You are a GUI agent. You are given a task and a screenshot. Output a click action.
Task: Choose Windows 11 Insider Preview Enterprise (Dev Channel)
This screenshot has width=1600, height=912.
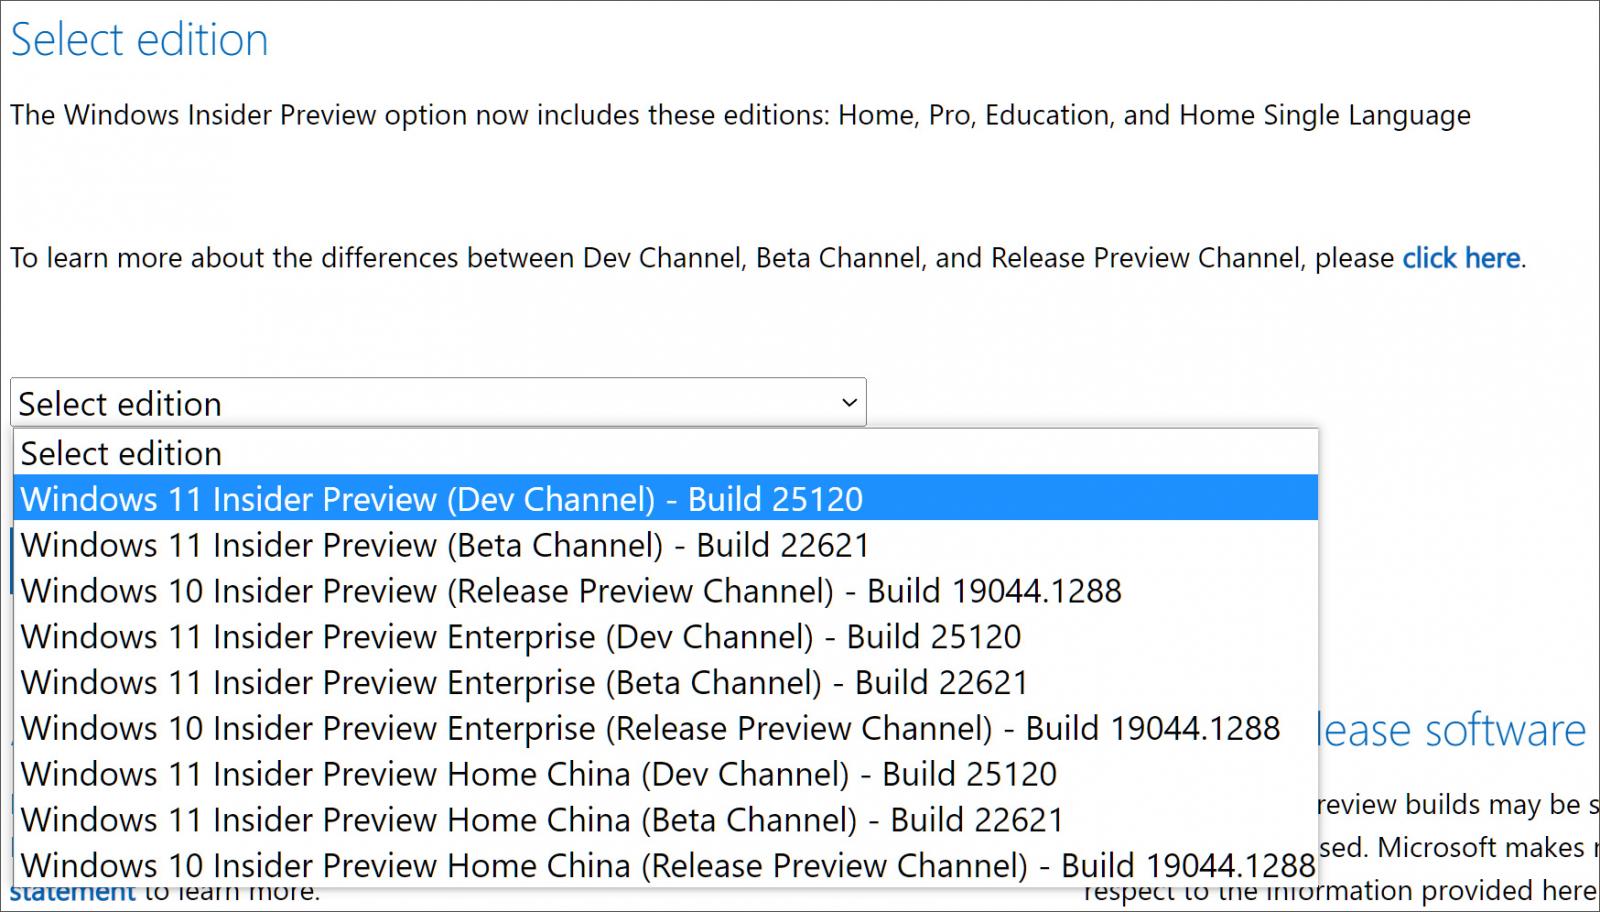coord(666,636)
